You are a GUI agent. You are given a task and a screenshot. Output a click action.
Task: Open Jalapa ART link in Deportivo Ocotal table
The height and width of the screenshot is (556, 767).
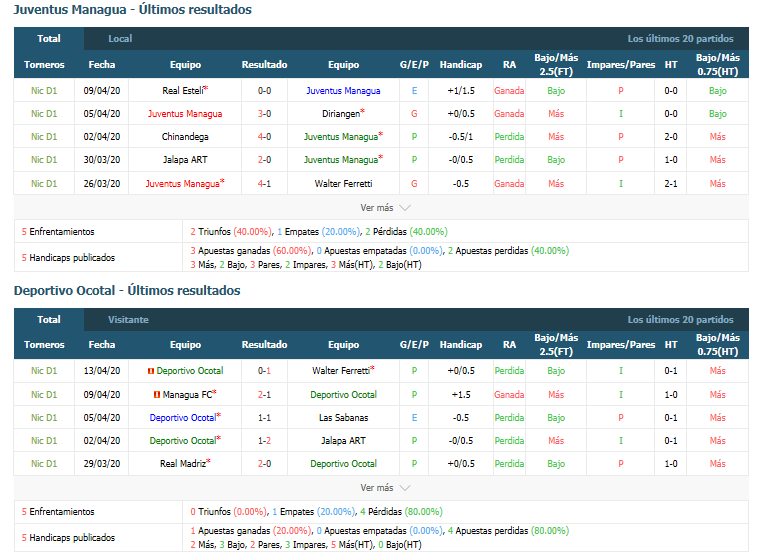point(343,441)
